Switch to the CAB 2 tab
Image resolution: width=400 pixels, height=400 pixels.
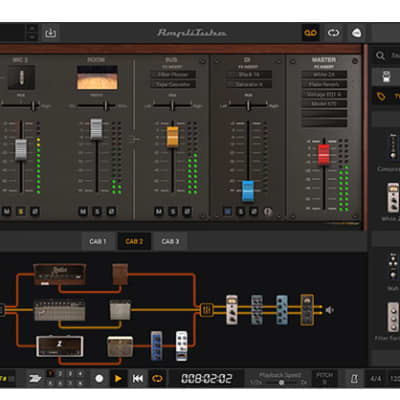134,241
